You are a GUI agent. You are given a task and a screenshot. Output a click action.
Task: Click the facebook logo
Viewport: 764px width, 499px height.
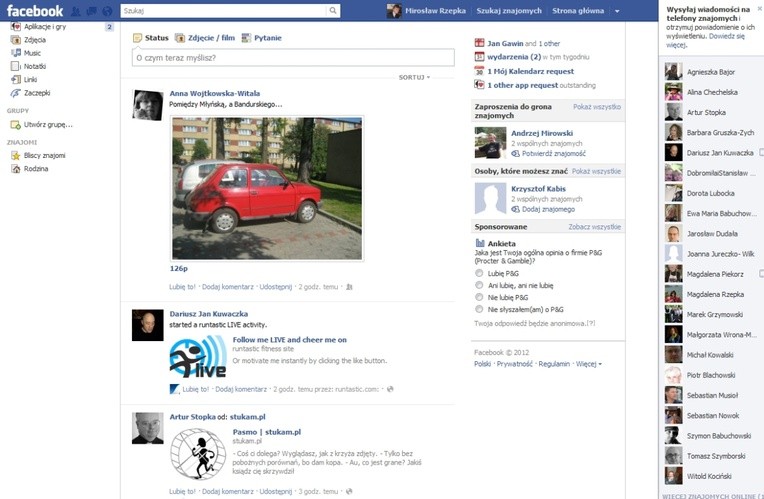35,11
